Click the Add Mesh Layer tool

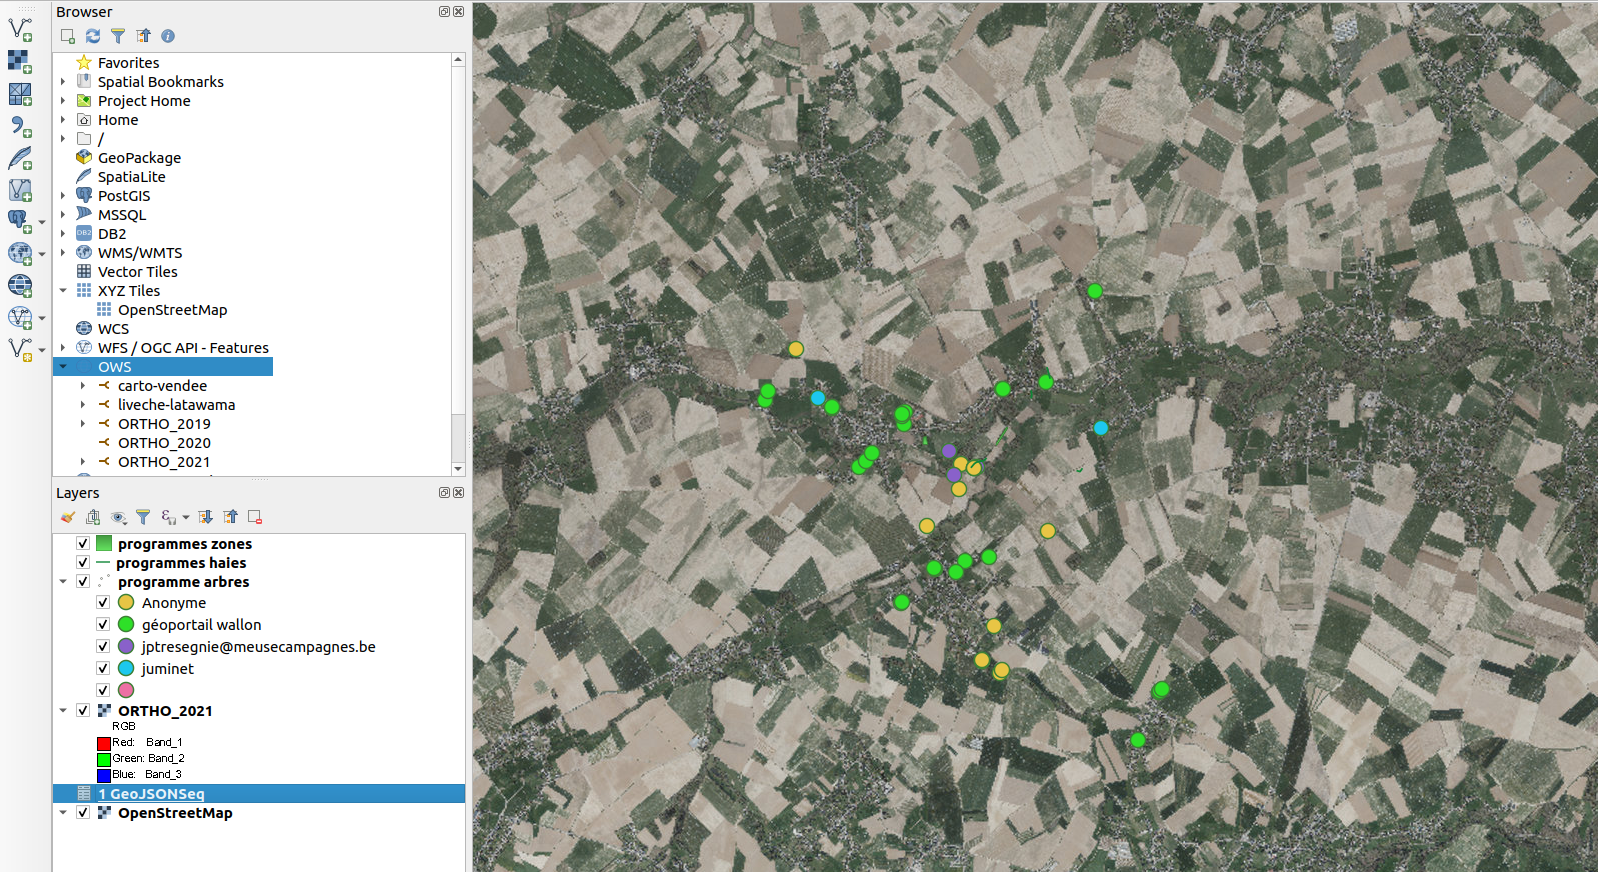point(20,94)
